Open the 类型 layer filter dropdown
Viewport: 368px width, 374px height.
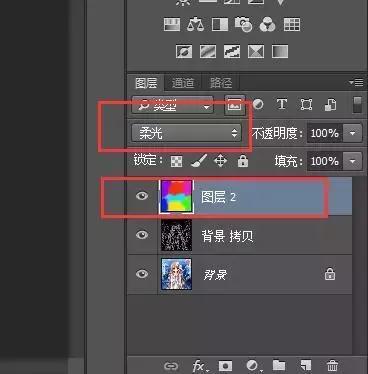pyautogui.click(x=172, y=105)
